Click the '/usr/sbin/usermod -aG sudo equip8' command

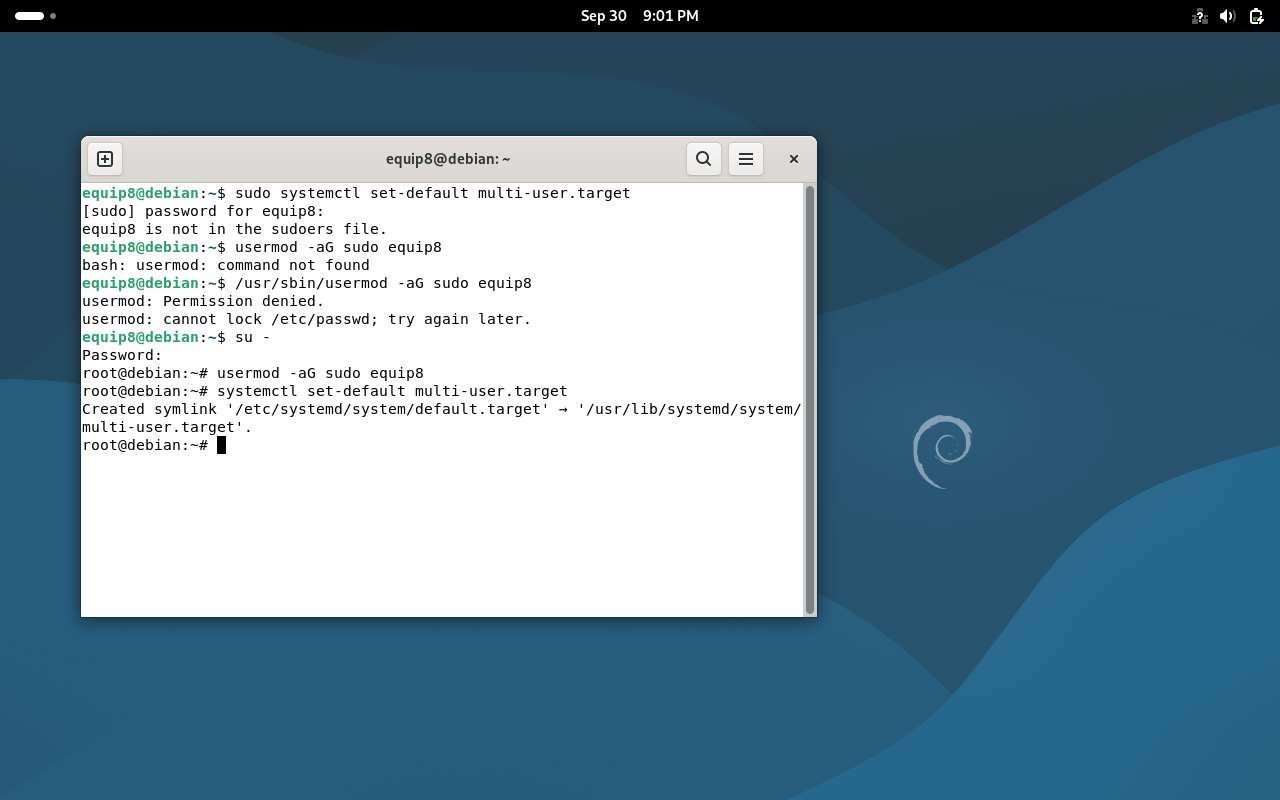pos(383,283)
